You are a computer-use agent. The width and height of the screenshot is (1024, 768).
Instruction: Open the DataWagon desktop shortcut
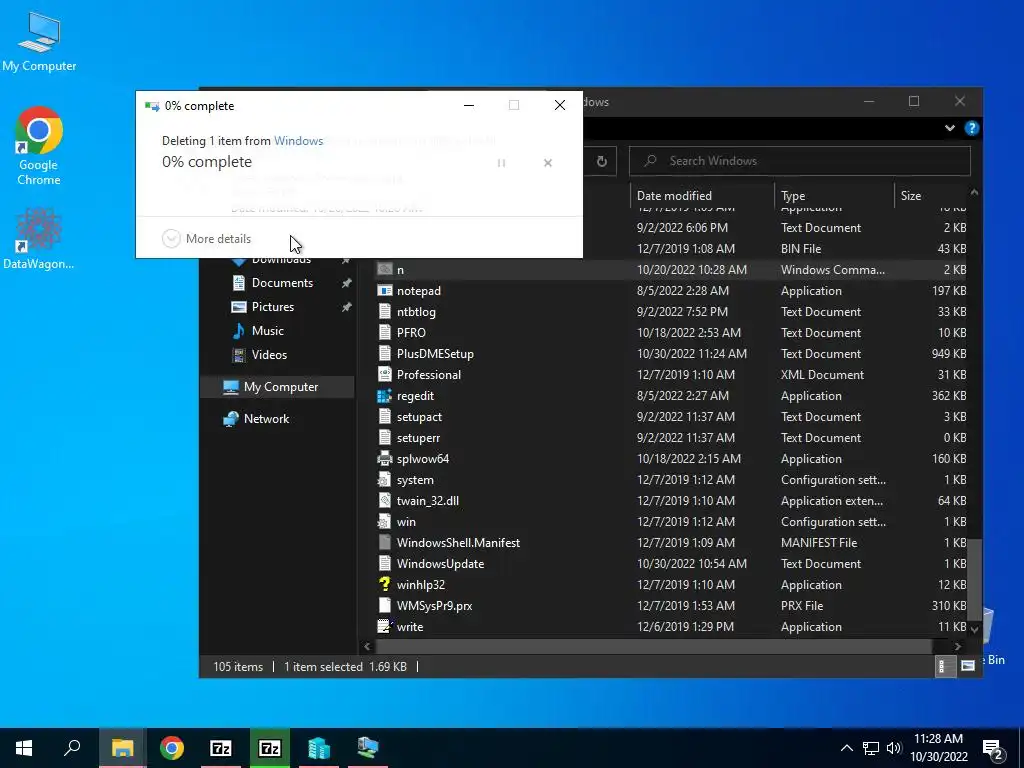39,237
